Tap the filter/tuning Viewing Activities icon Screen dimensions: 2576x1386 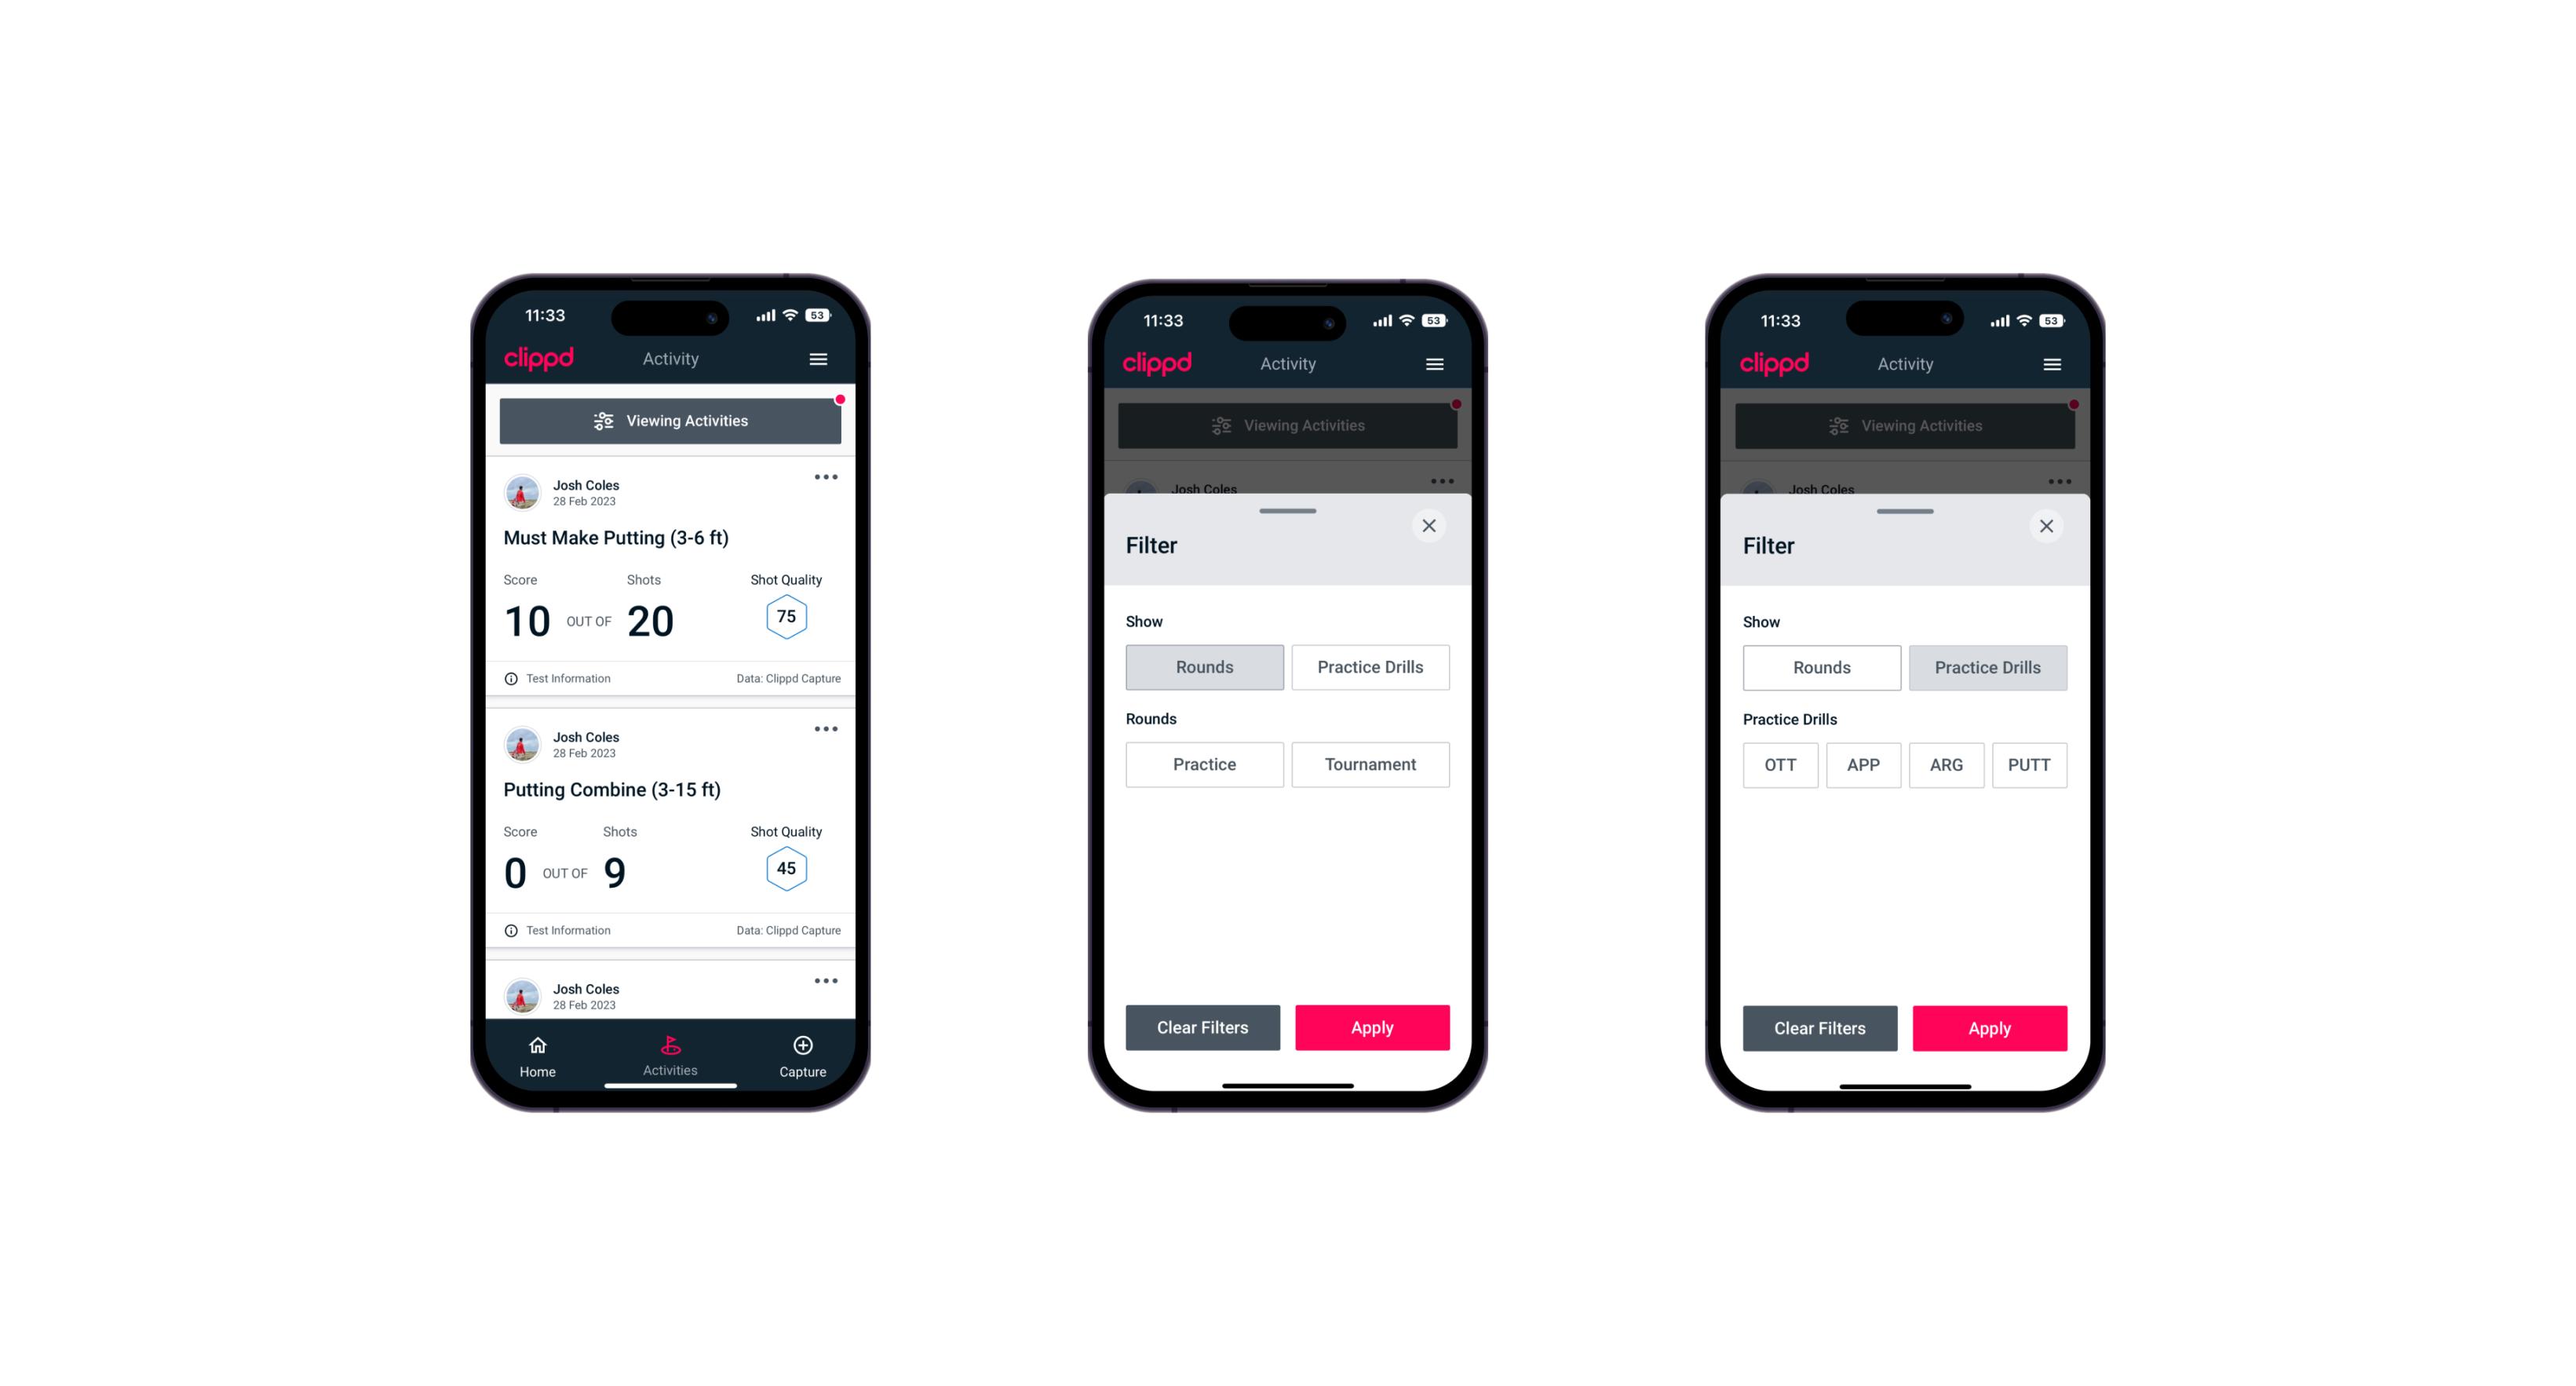pyautogui.click(x=601, y=420)
